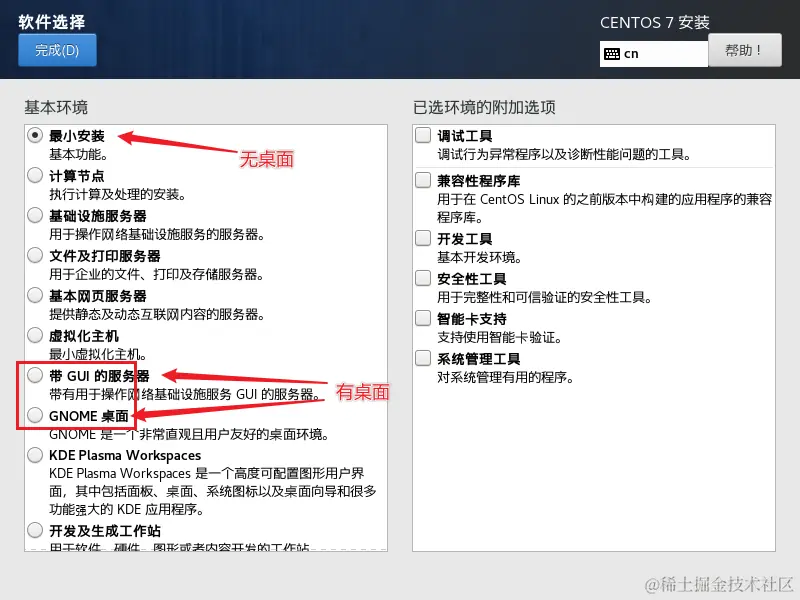Click 用于企业的文件、打印及存储服务器。 text
800x600 pixels.
(x=157, y=274)
